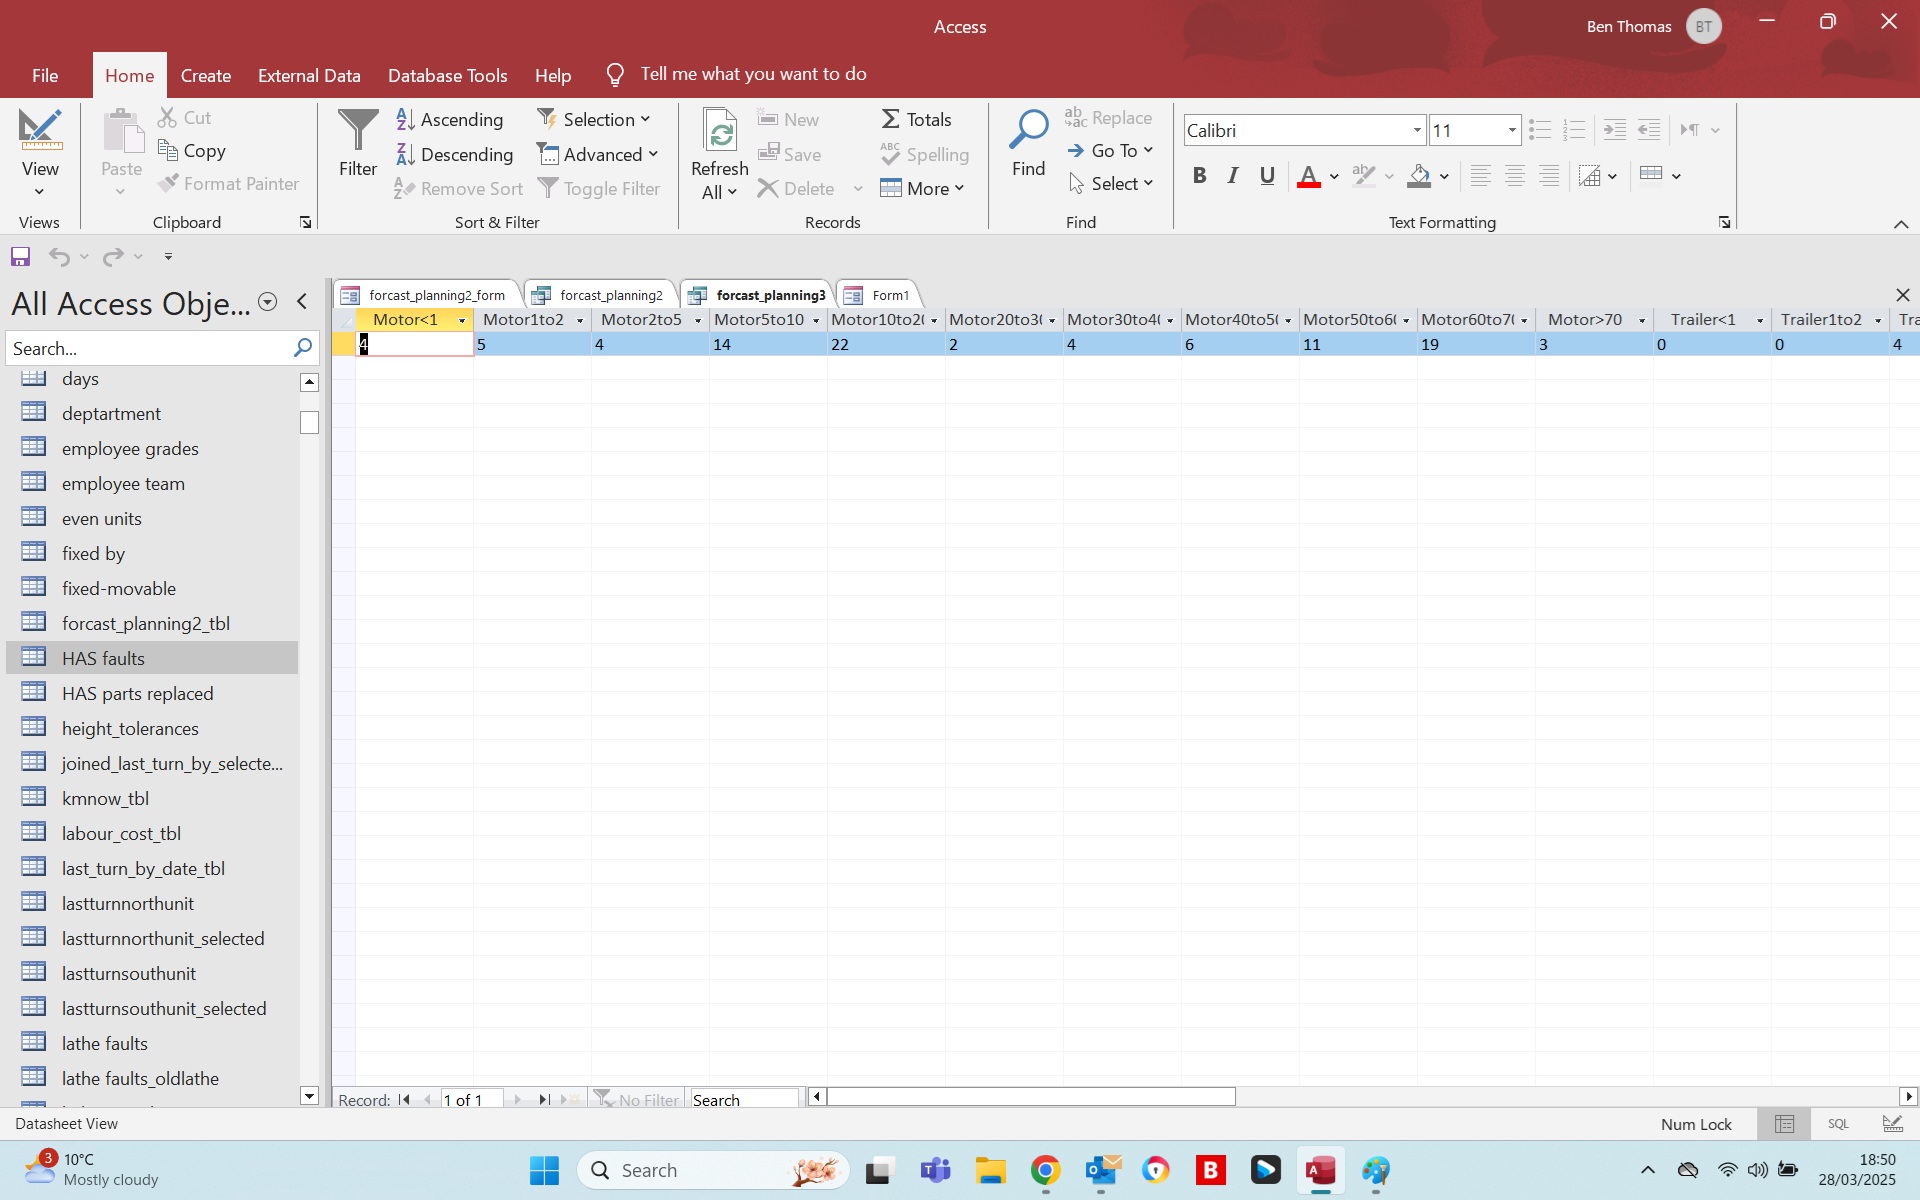Toggle Italic text formatting
Viewport: 1920px width, 1200px height.
coord(1233,177)
